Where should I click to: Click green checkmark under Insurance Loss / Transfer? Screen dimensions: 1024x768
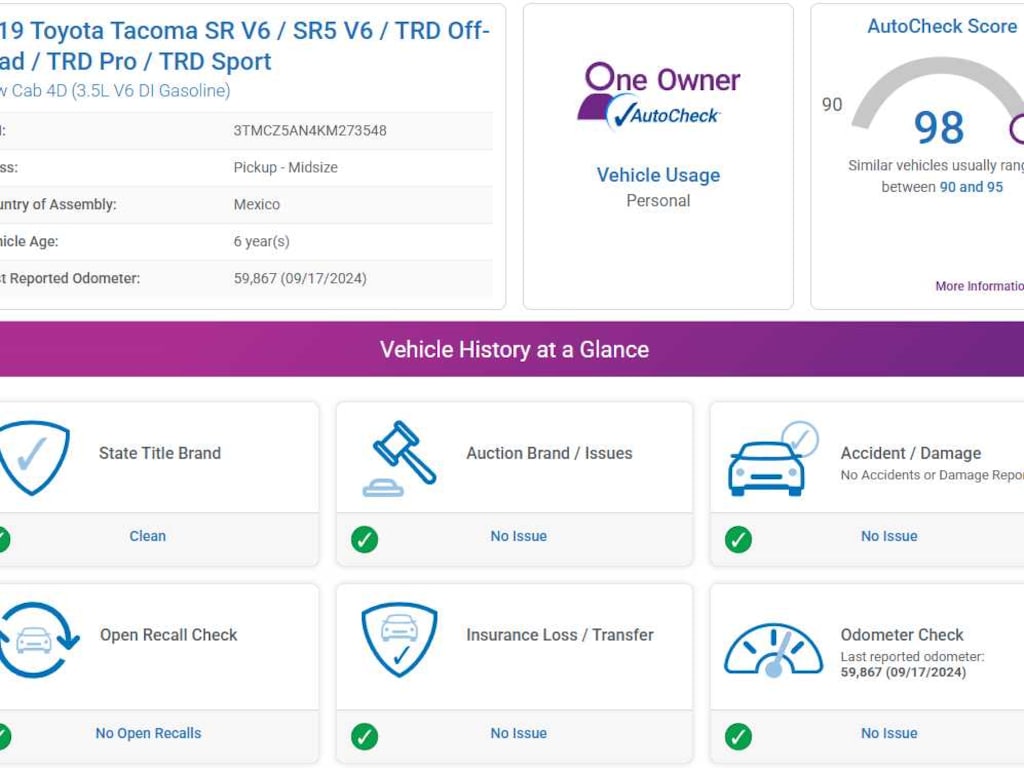tap(365, 737)
